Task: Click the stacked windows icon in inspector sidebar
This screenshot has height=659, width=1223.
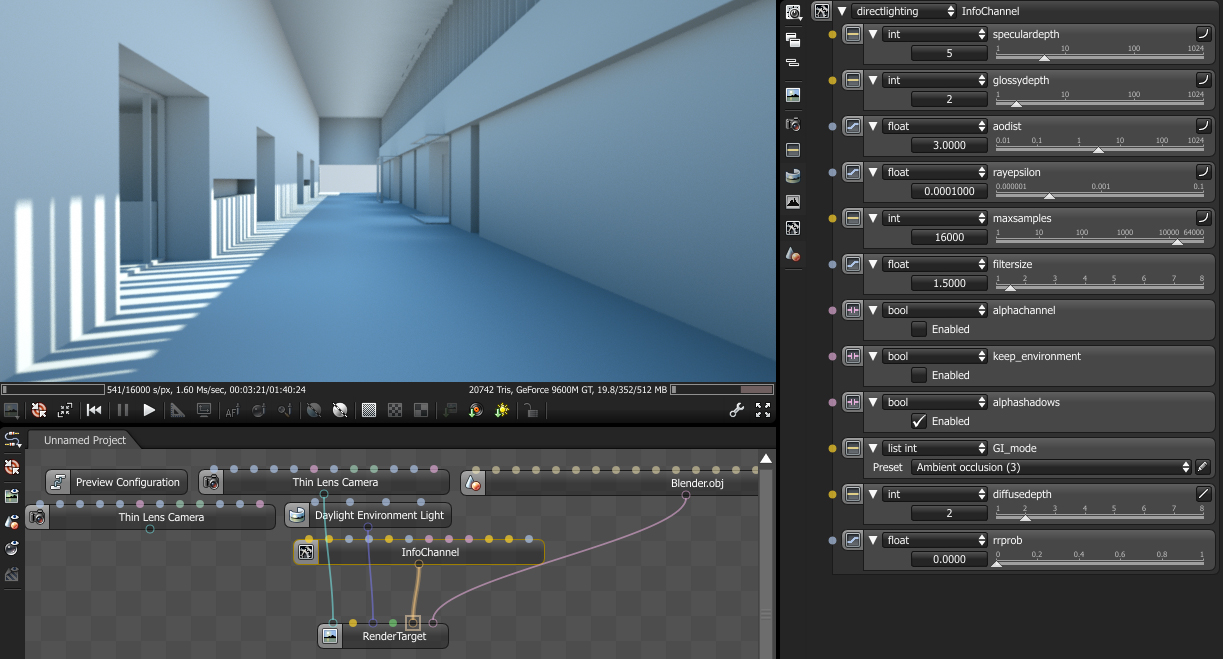Action: coord(793,40)
